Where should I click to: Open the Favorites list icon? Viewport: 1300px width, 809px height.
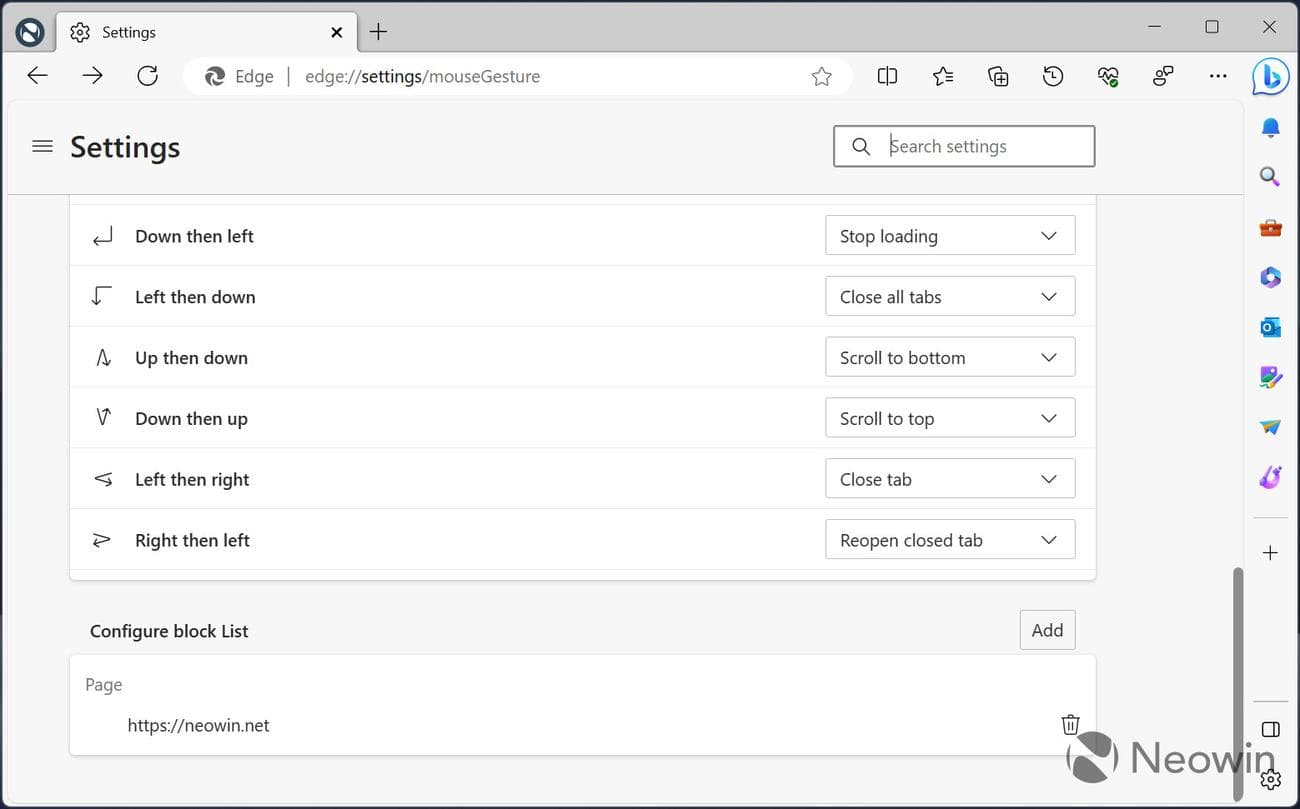pyautogui.click(x=943, y=76)
